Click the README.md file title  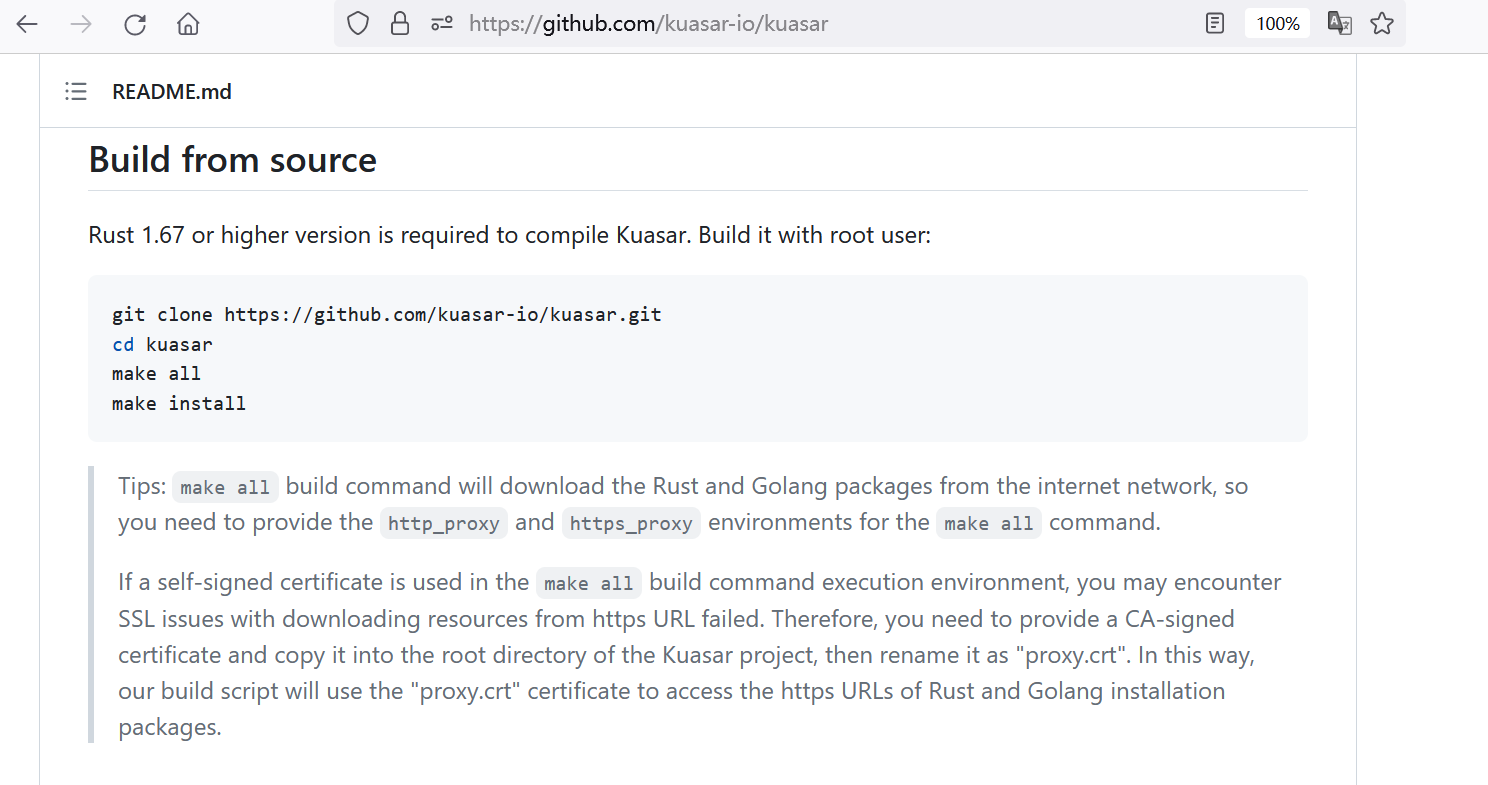point(172,92)
